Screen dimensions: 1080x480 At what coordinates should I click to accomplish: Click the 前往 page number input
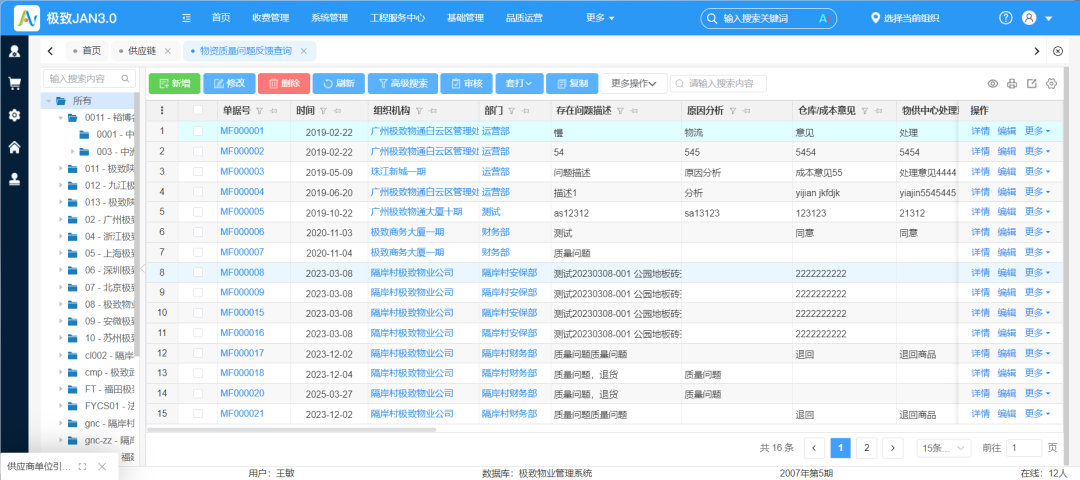[1024, 448]
